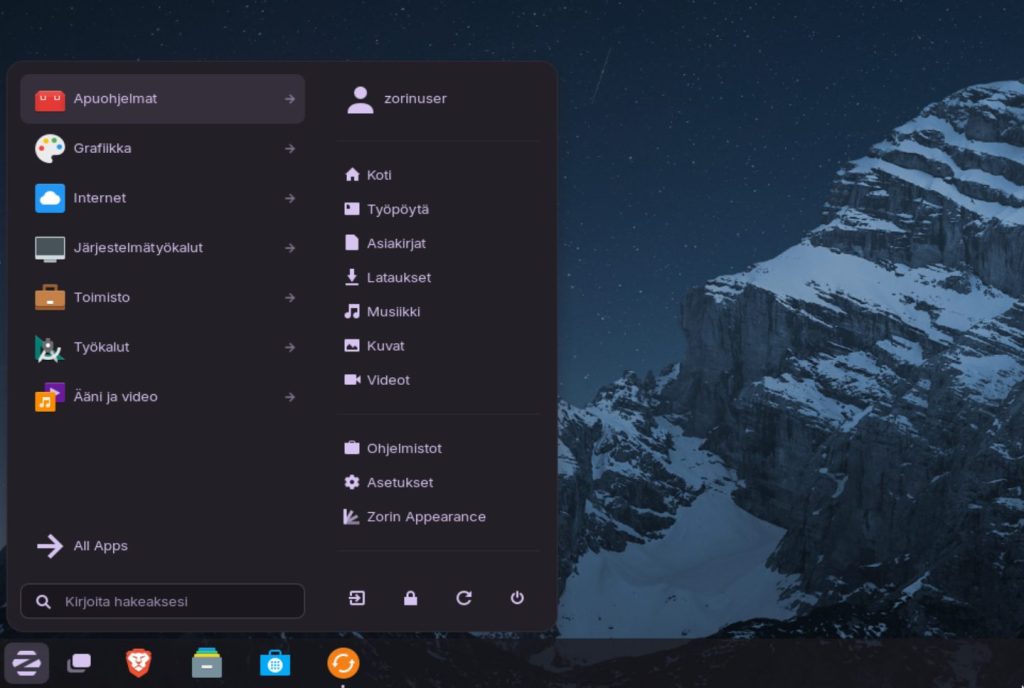The height and width of the screenshot is (688, 1024).
Task: Open Brave browser from the taskbar
Action: 138,663
